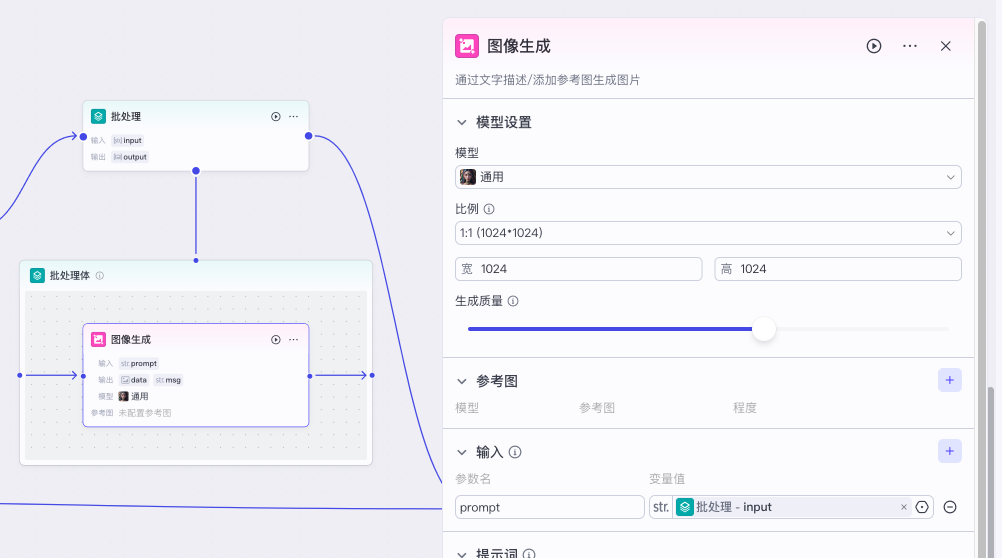The height and width of the screenshot is (558, 1002).
Task: Collapse the 模型设置 section
Action: tap(462, 122)
